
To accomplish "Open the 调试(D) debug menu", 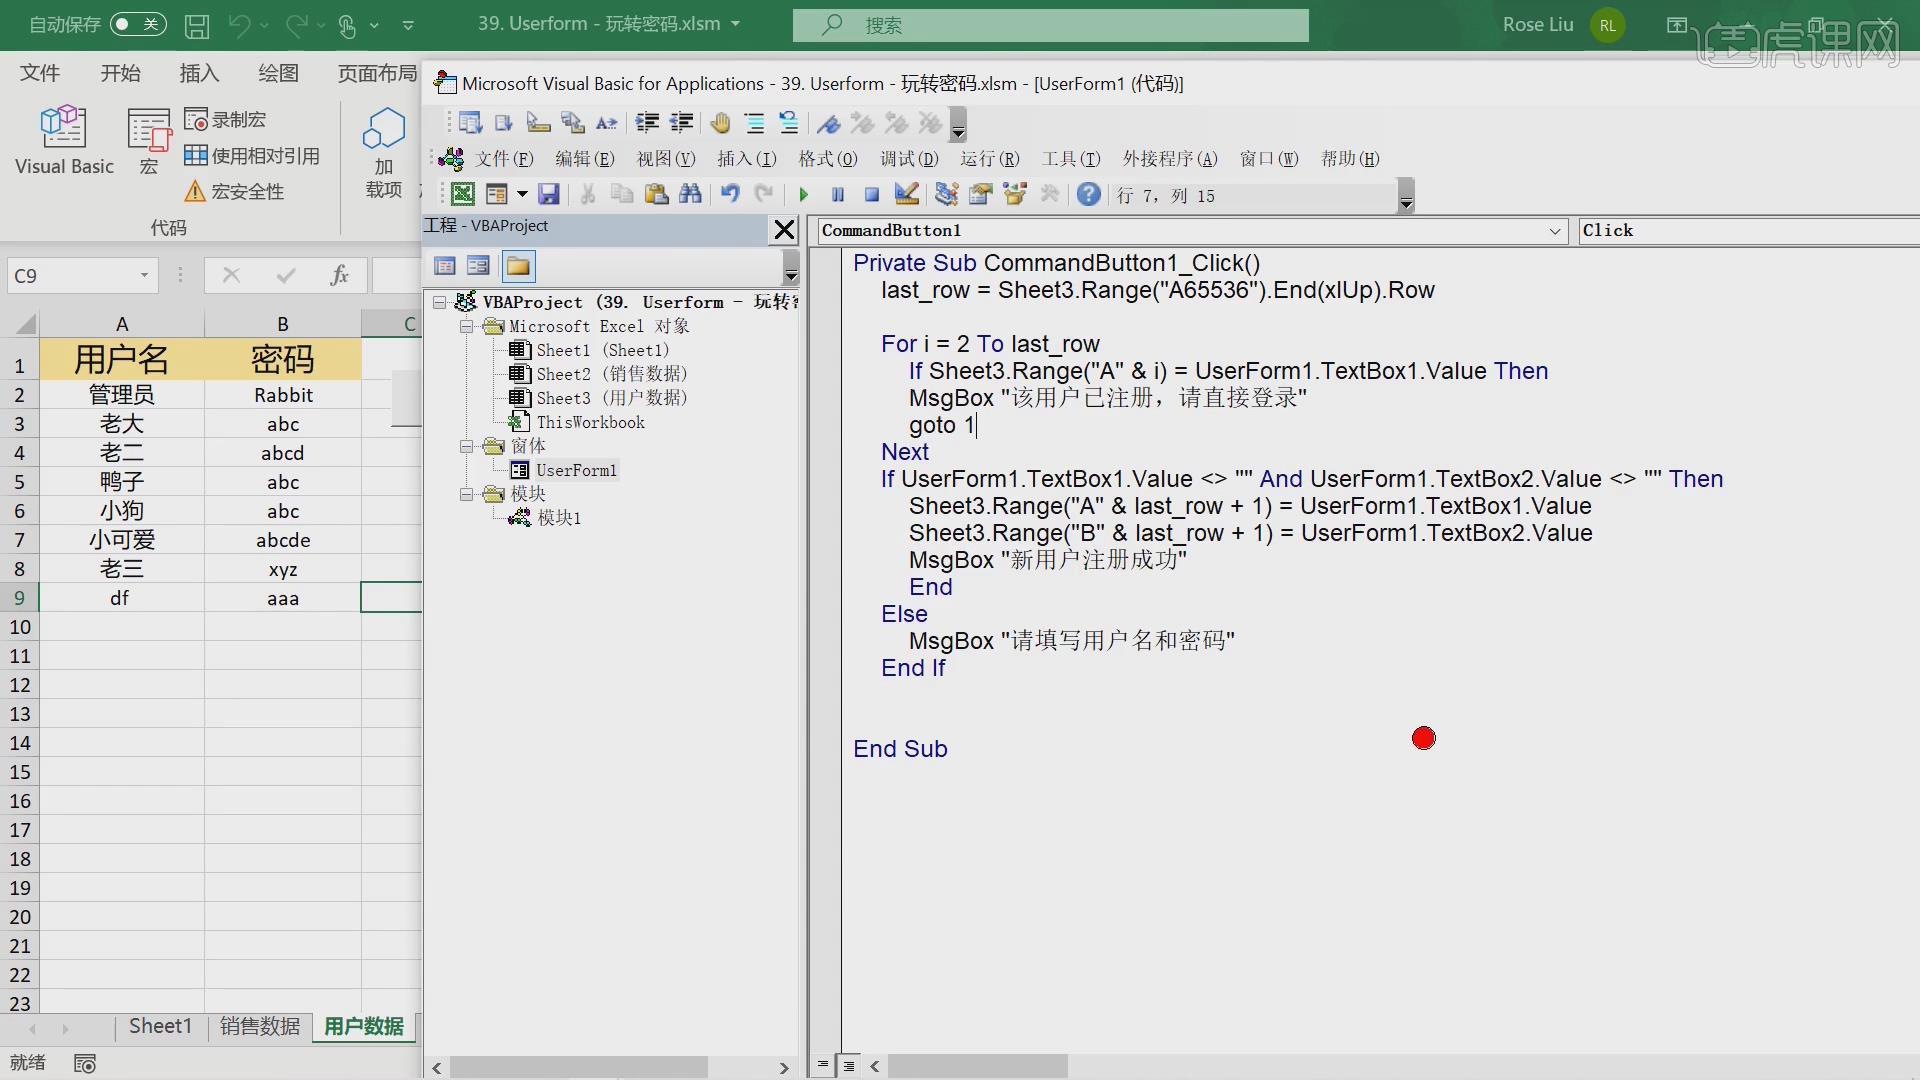I will click(908, 159).
